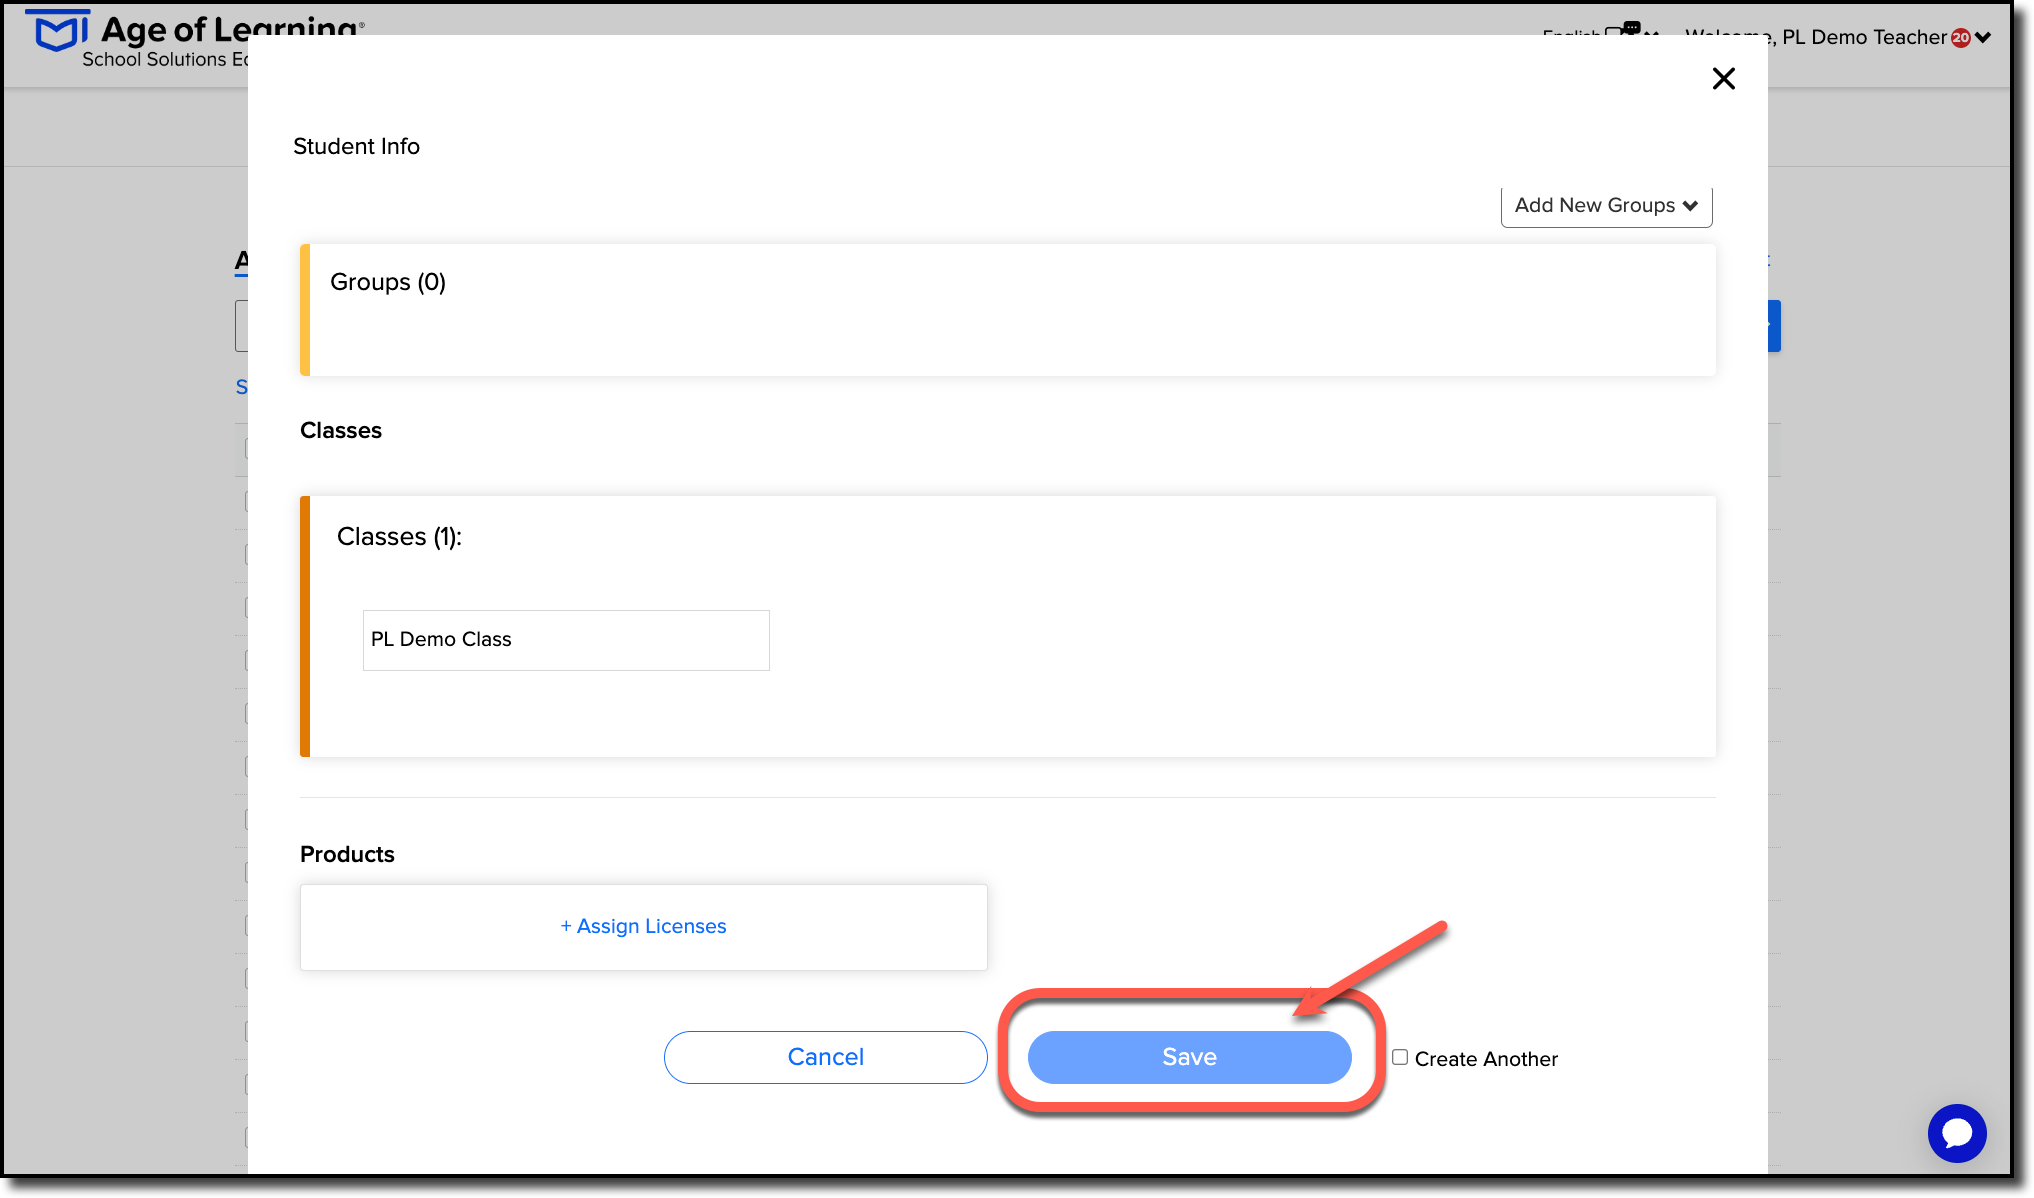Click the Student Info title text

point(356,147)
